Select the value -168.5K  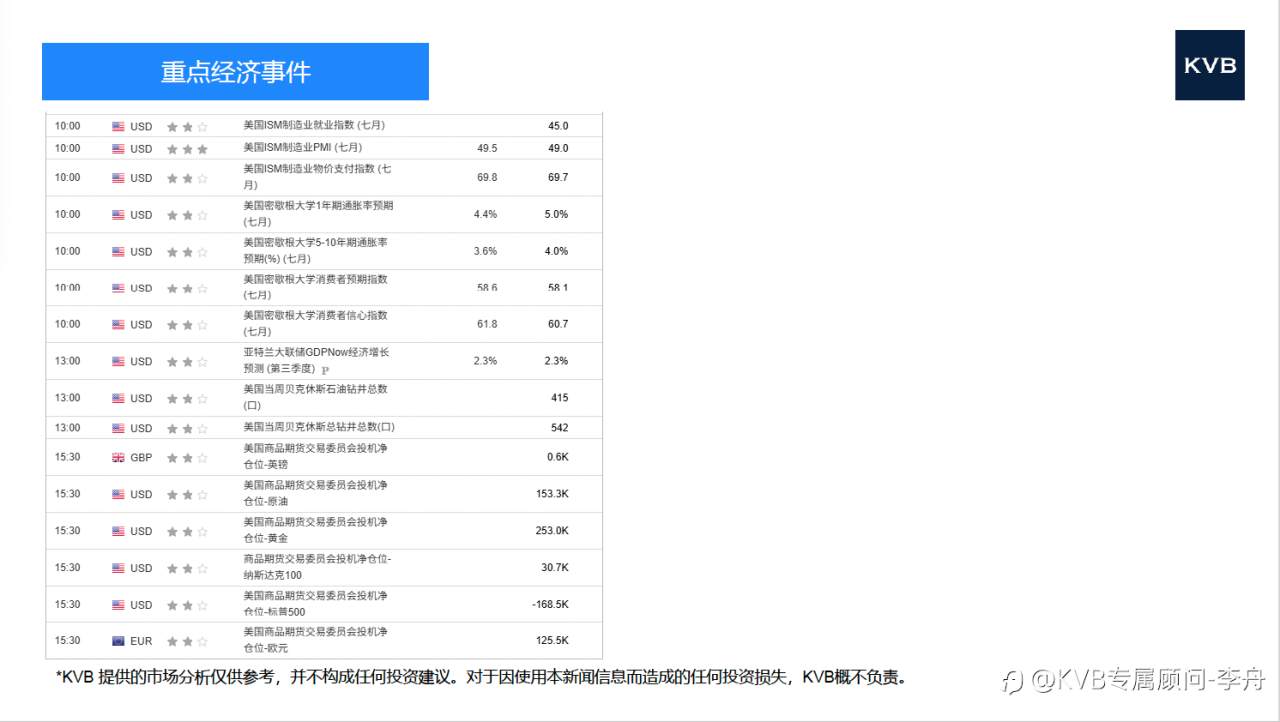550,604
